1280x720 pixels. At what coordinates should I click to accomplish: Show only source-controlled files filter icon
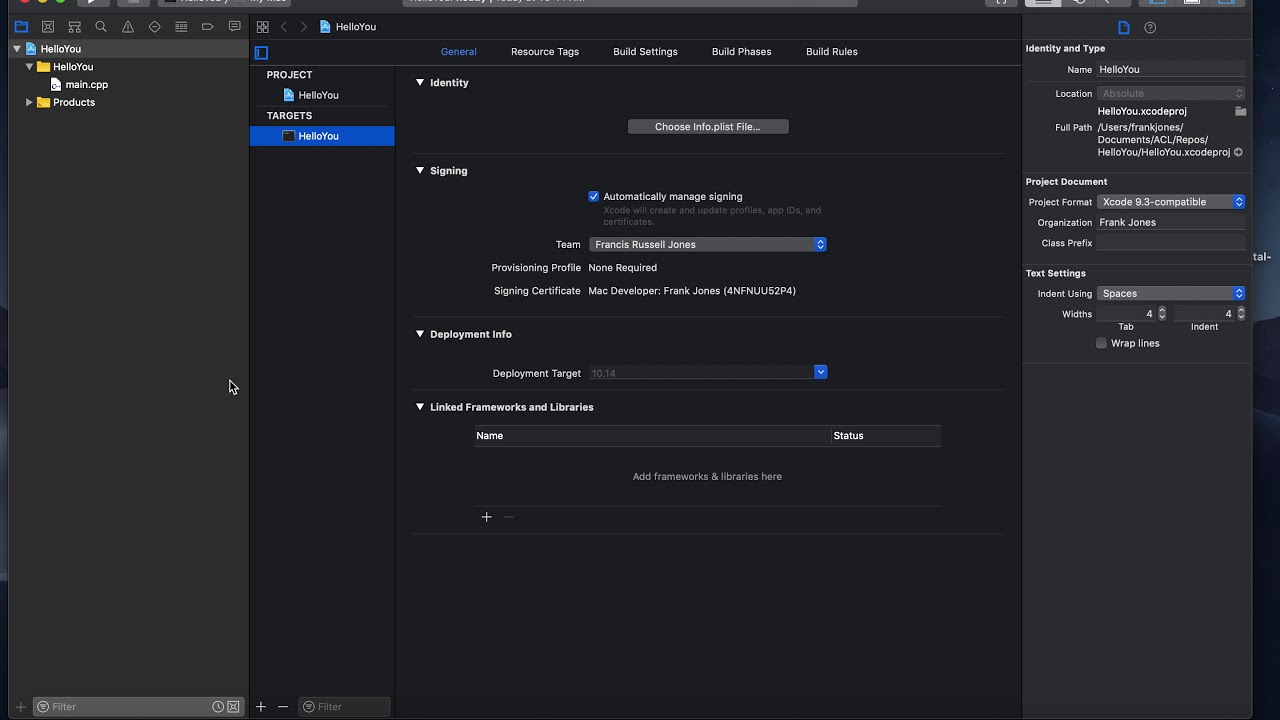(233, 707)
